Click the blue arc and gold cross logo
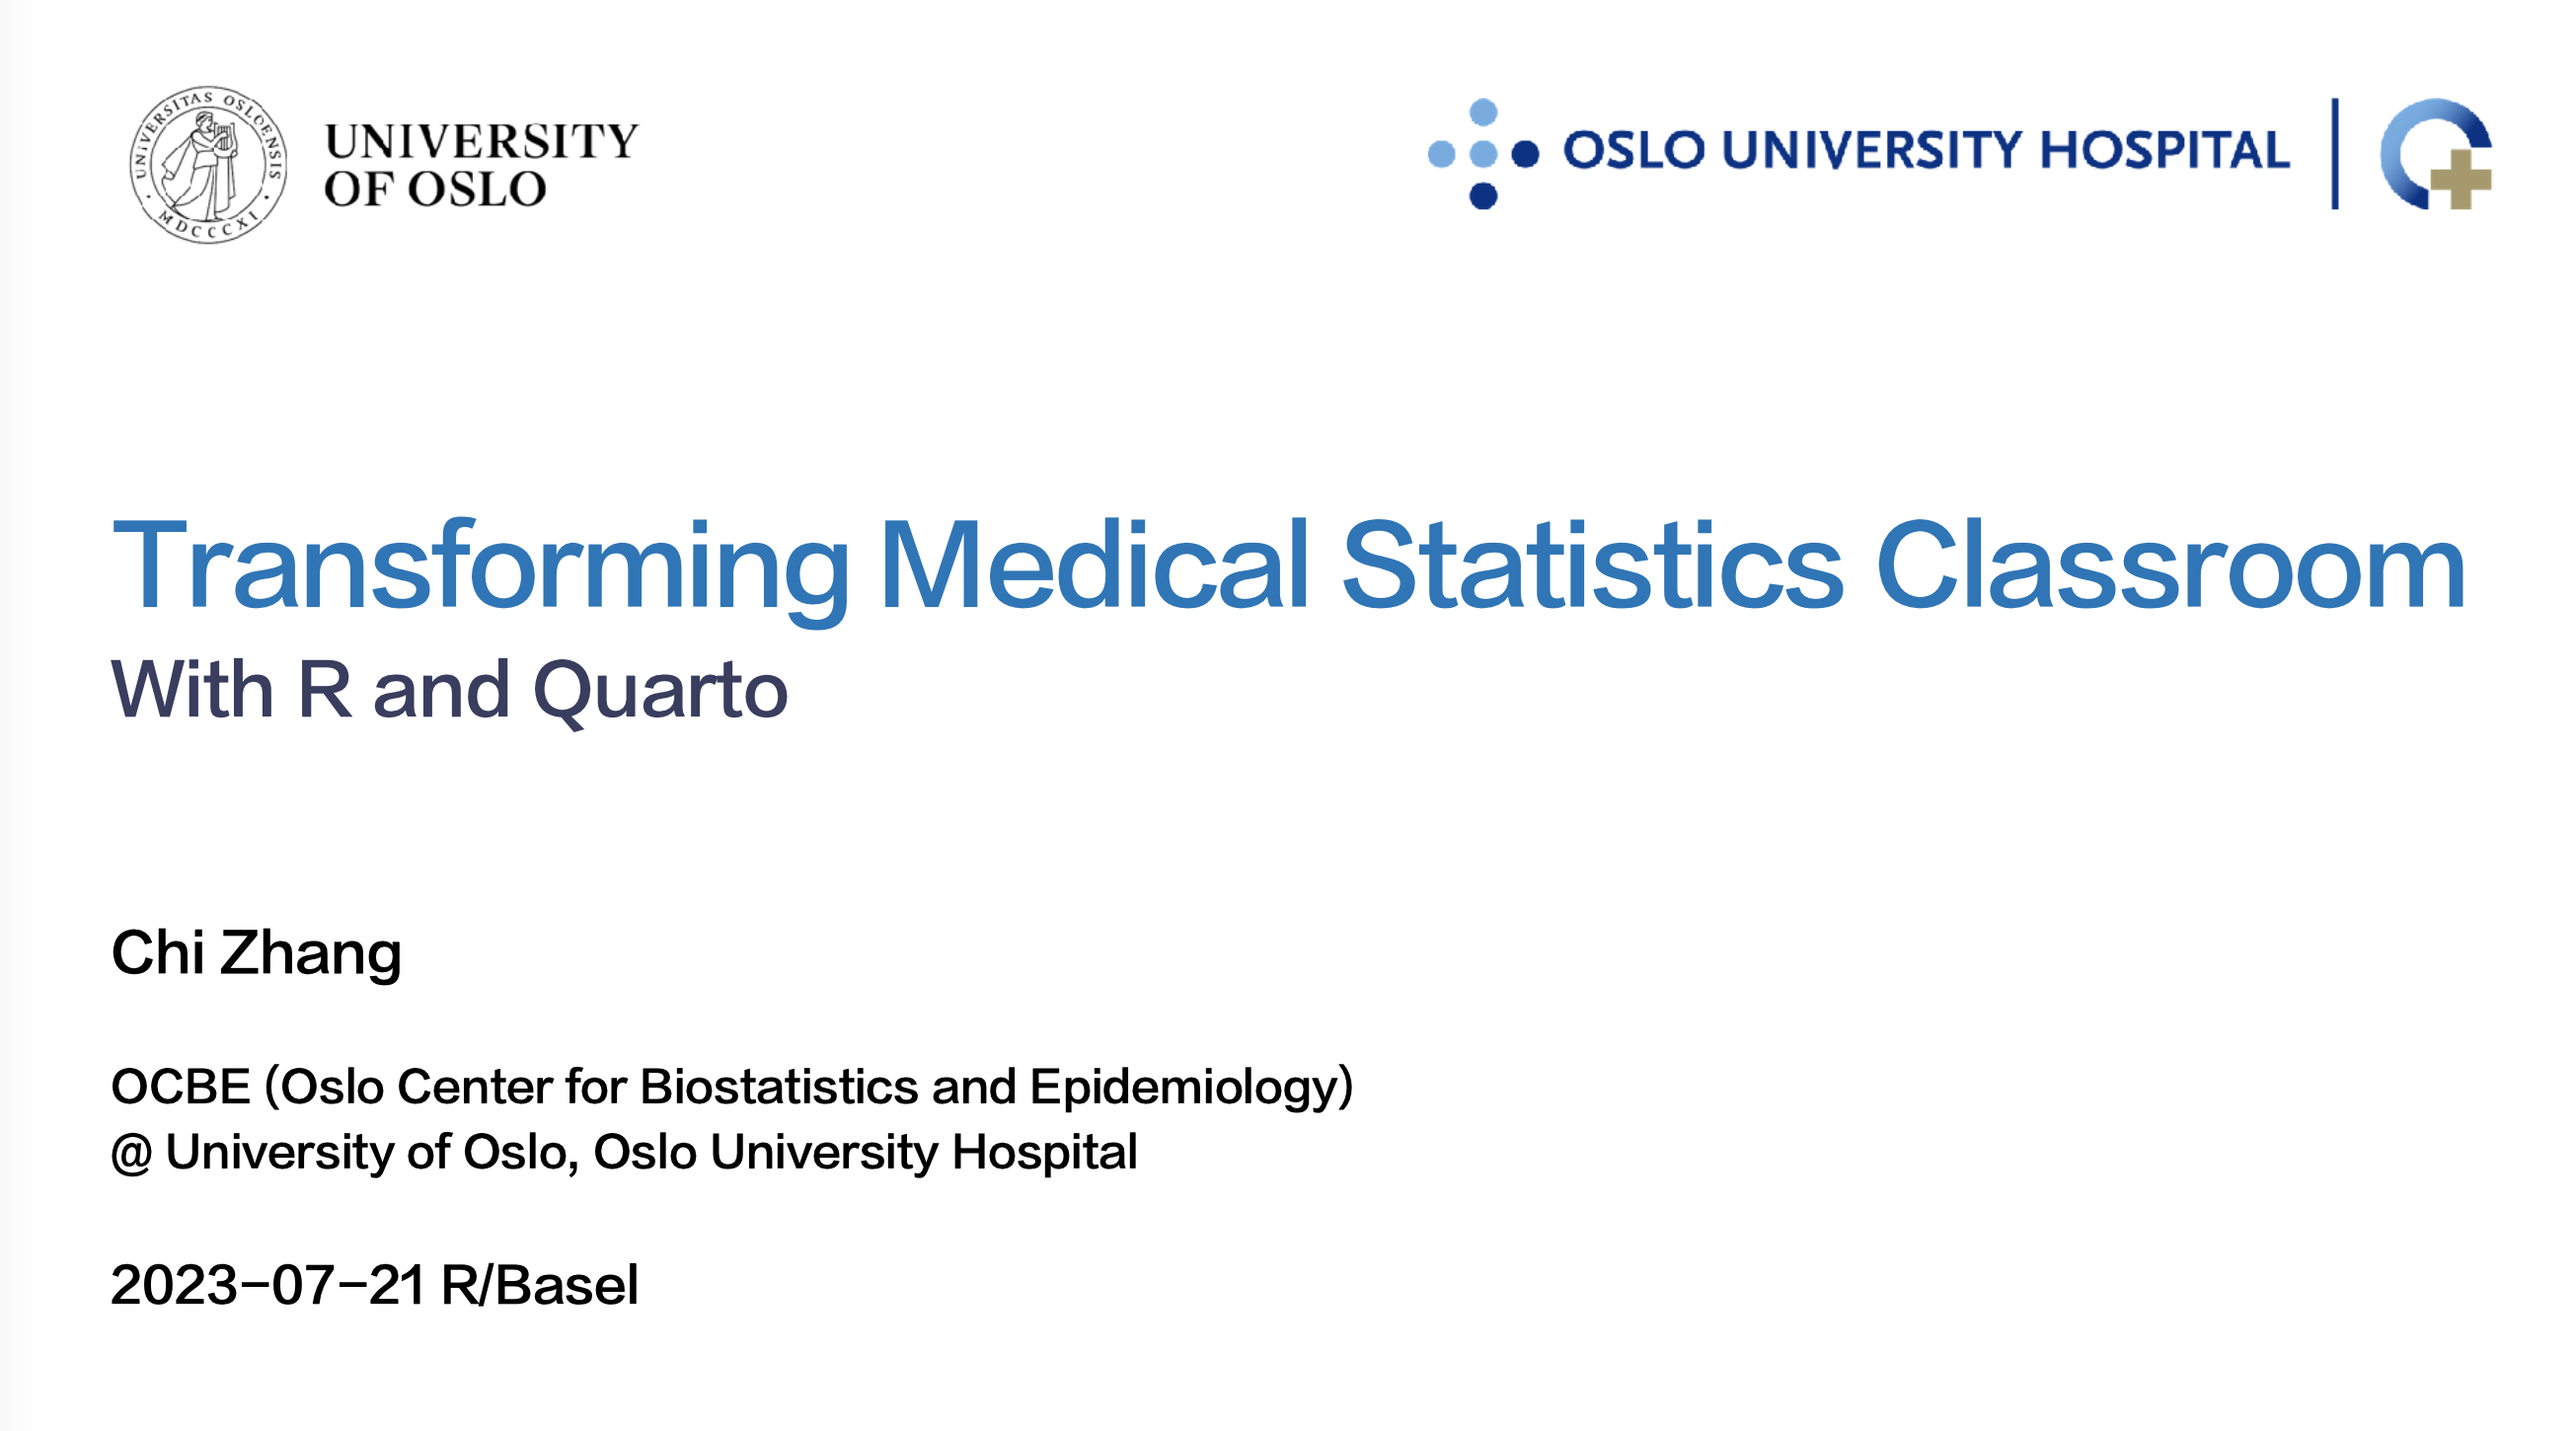The height and width of the screenshot is (1431, 2576). (x=2436, y=155)
